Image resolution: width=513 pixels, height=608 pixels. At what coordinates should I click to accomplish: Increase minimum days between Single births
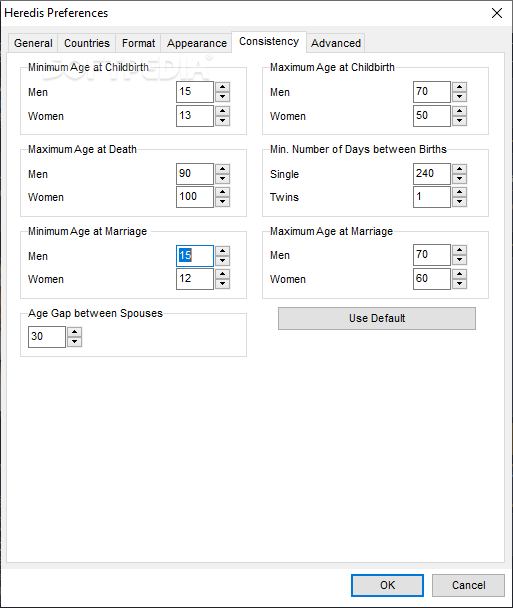(459, 169)
